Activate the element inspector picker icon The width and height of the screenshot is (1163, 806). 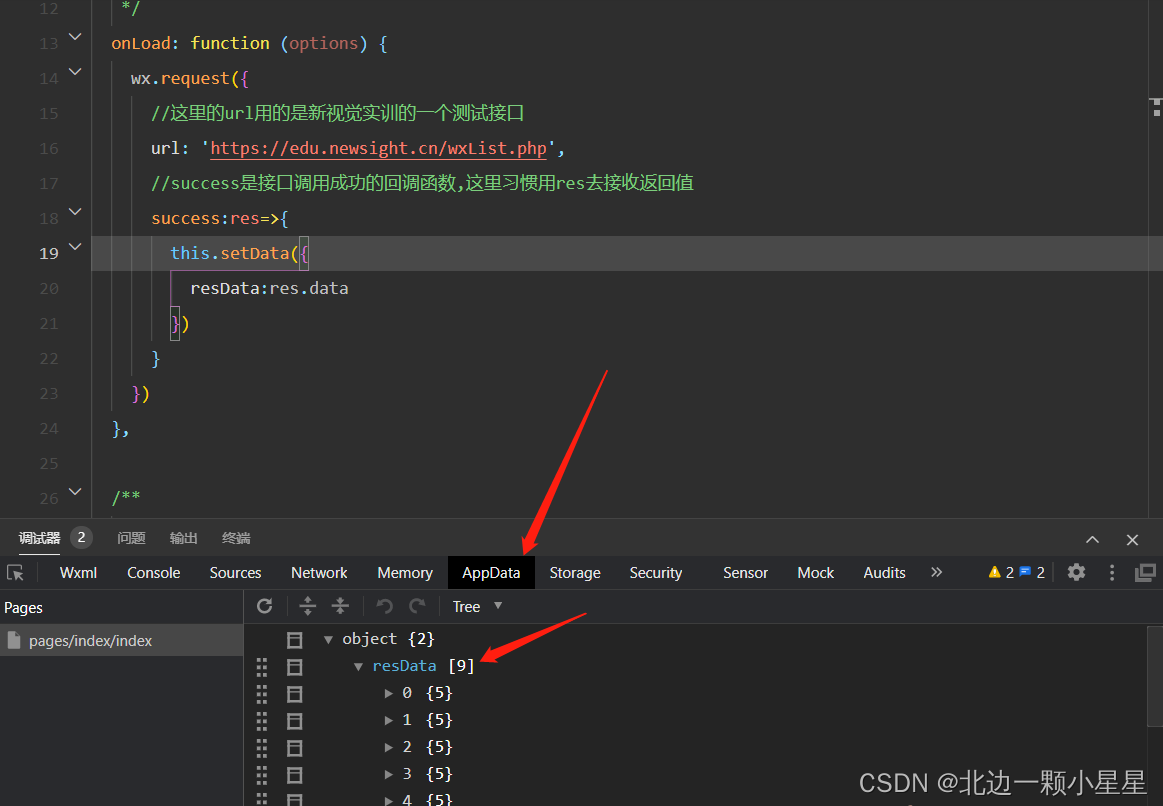16,572
